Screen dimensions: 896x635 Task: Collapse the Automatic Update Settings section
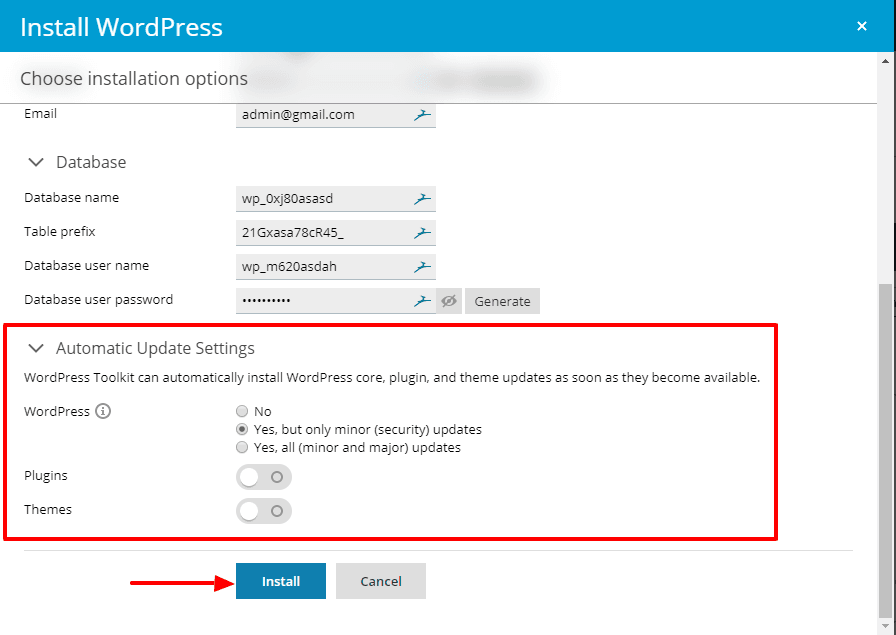[36, 348]
